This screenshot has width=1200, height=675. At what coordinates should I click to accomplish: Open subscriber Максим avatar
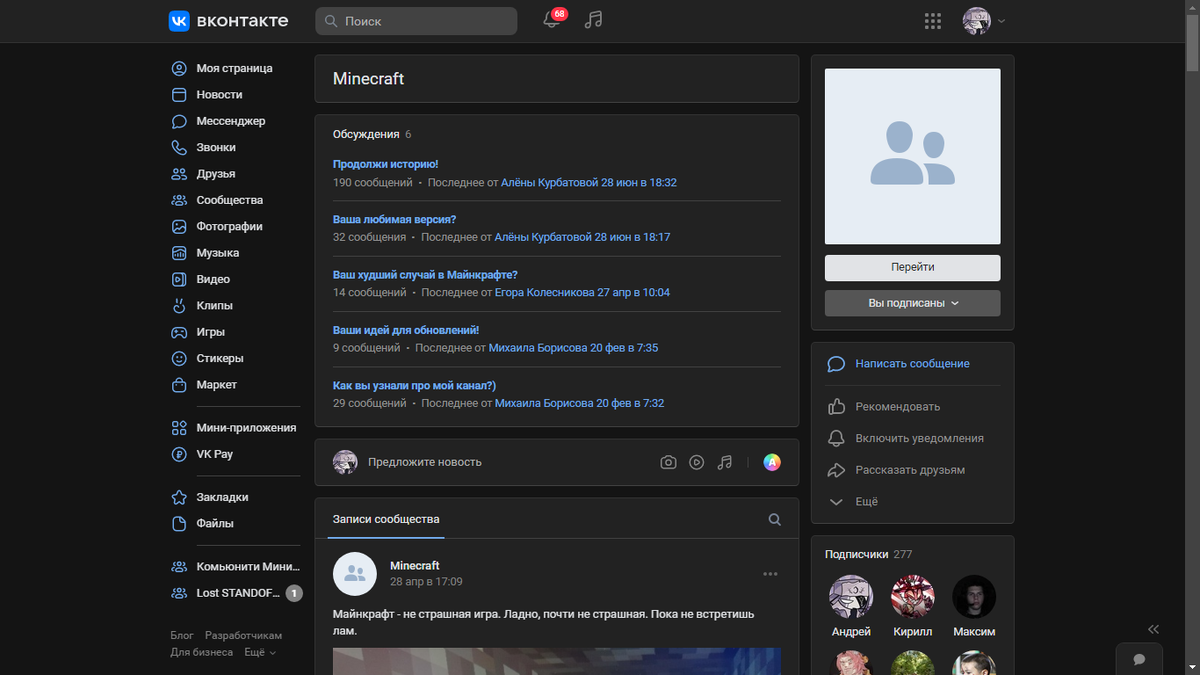coord(973,597)
